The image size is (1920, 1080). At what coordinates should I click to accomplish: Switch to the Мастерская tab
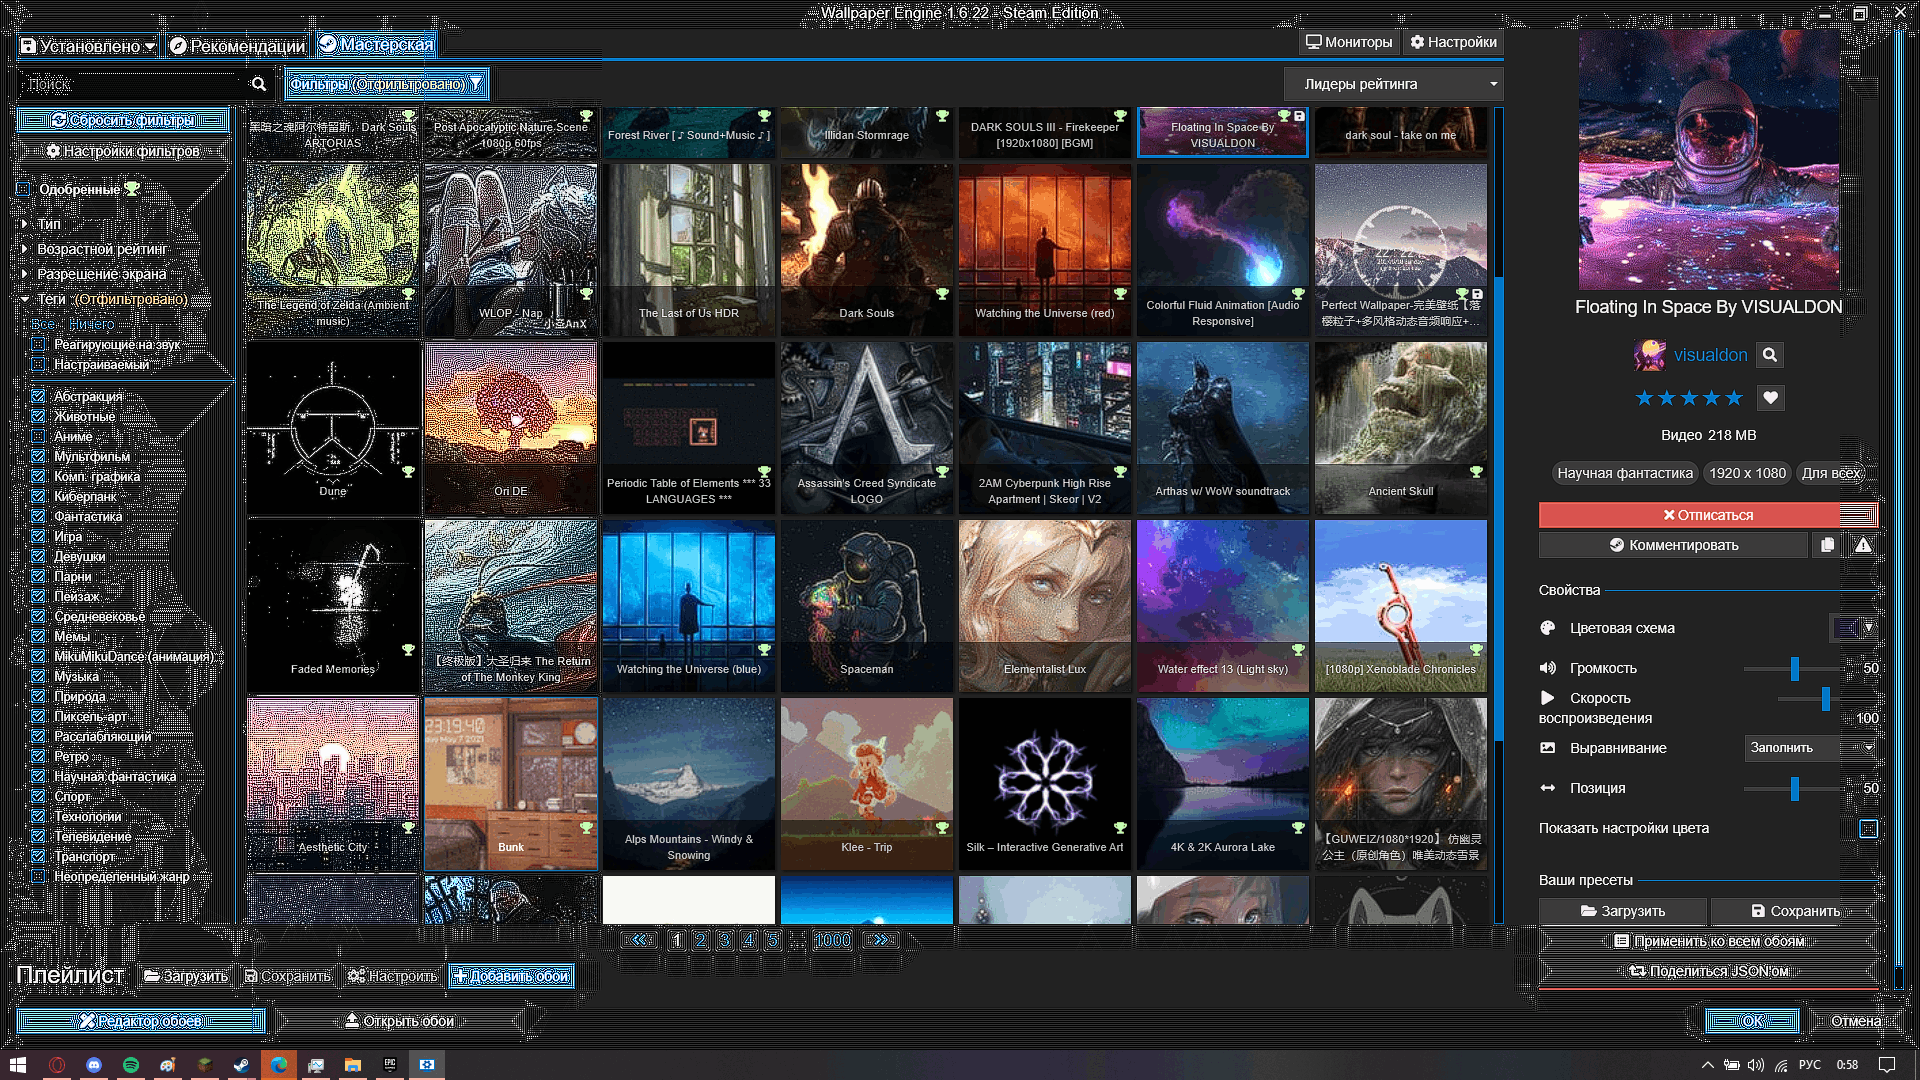(x=376, y=44)
